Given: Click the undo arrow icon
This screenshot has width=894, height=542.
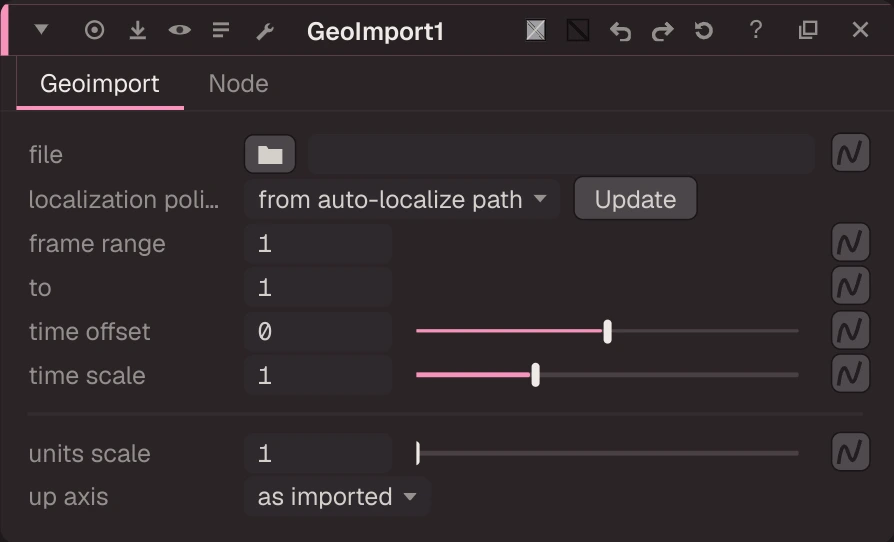Looking at the screenshot, I should coord(620,31).
